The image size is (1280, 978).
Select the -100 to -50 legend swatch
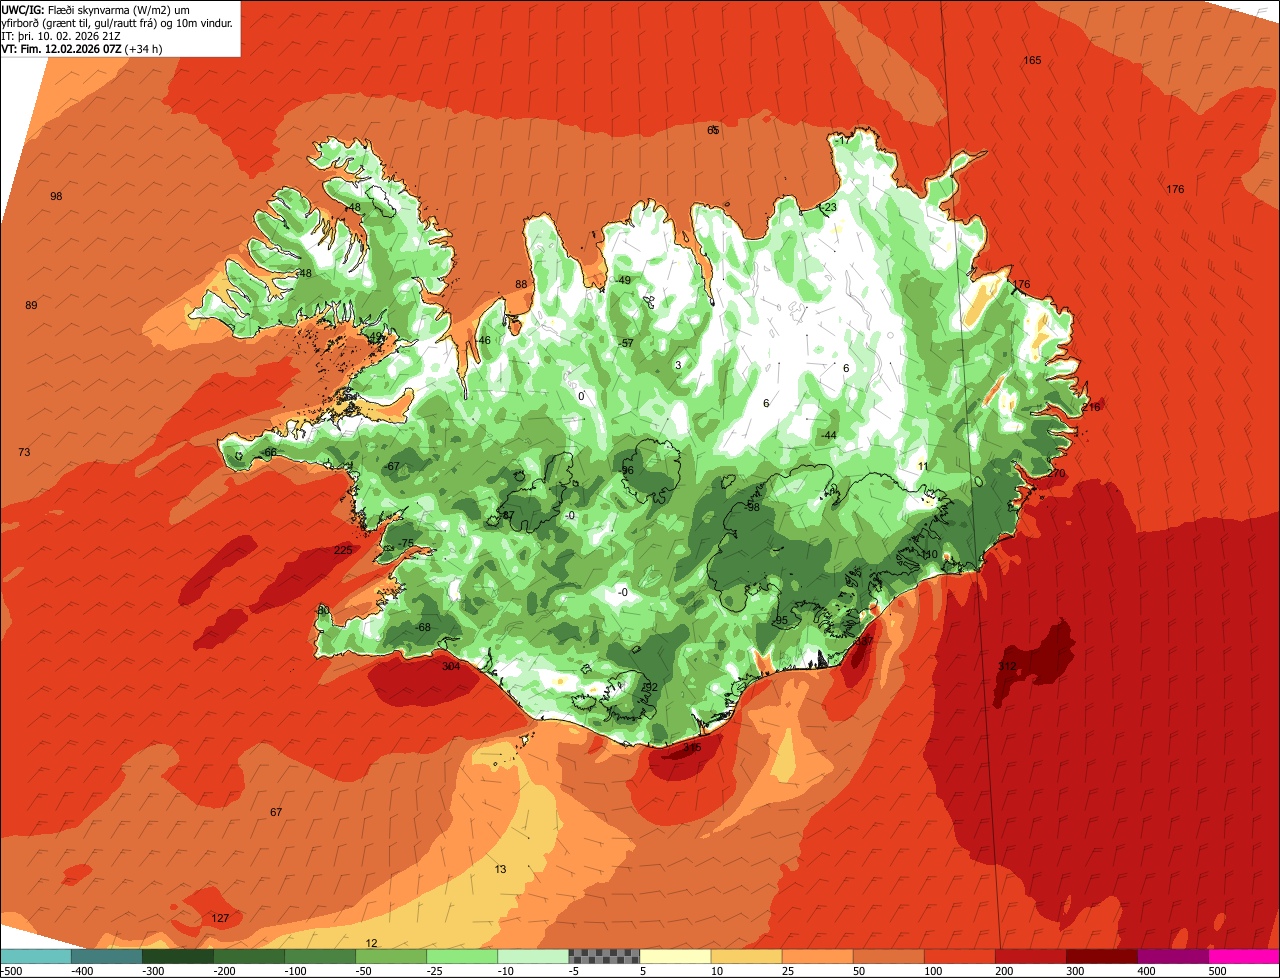pos(319,956)
